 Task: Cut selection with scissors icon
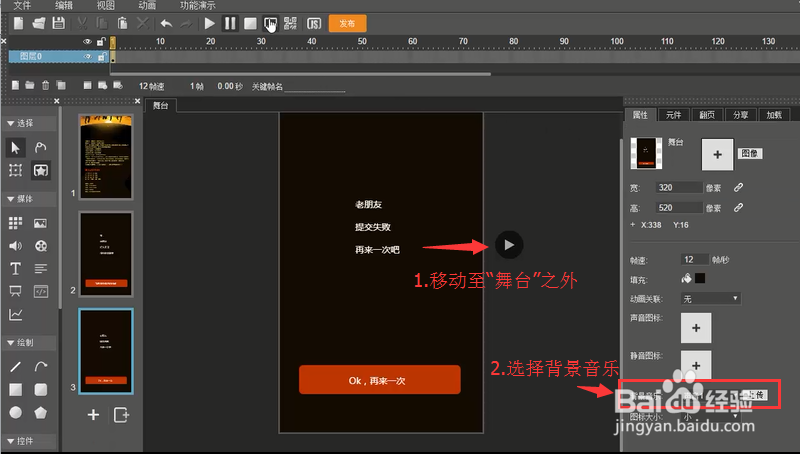pyautogui.click(x=82, y=23)
